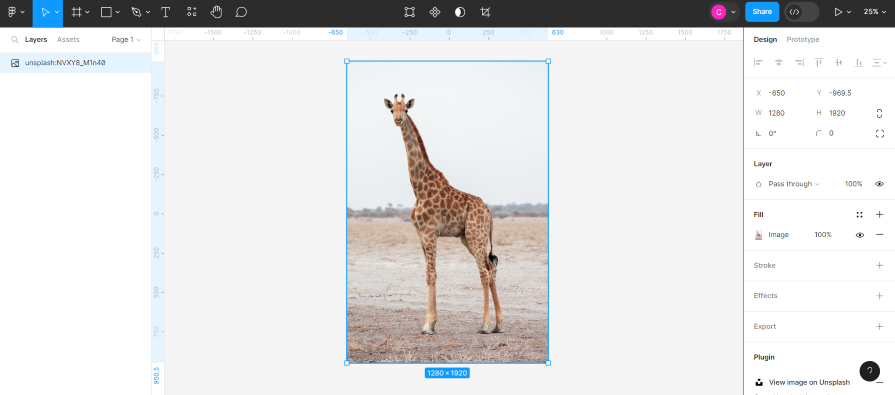Click Align top icon
Image resolution: width=895 pixels, height=395 pixels.
[x=819, y=62]
